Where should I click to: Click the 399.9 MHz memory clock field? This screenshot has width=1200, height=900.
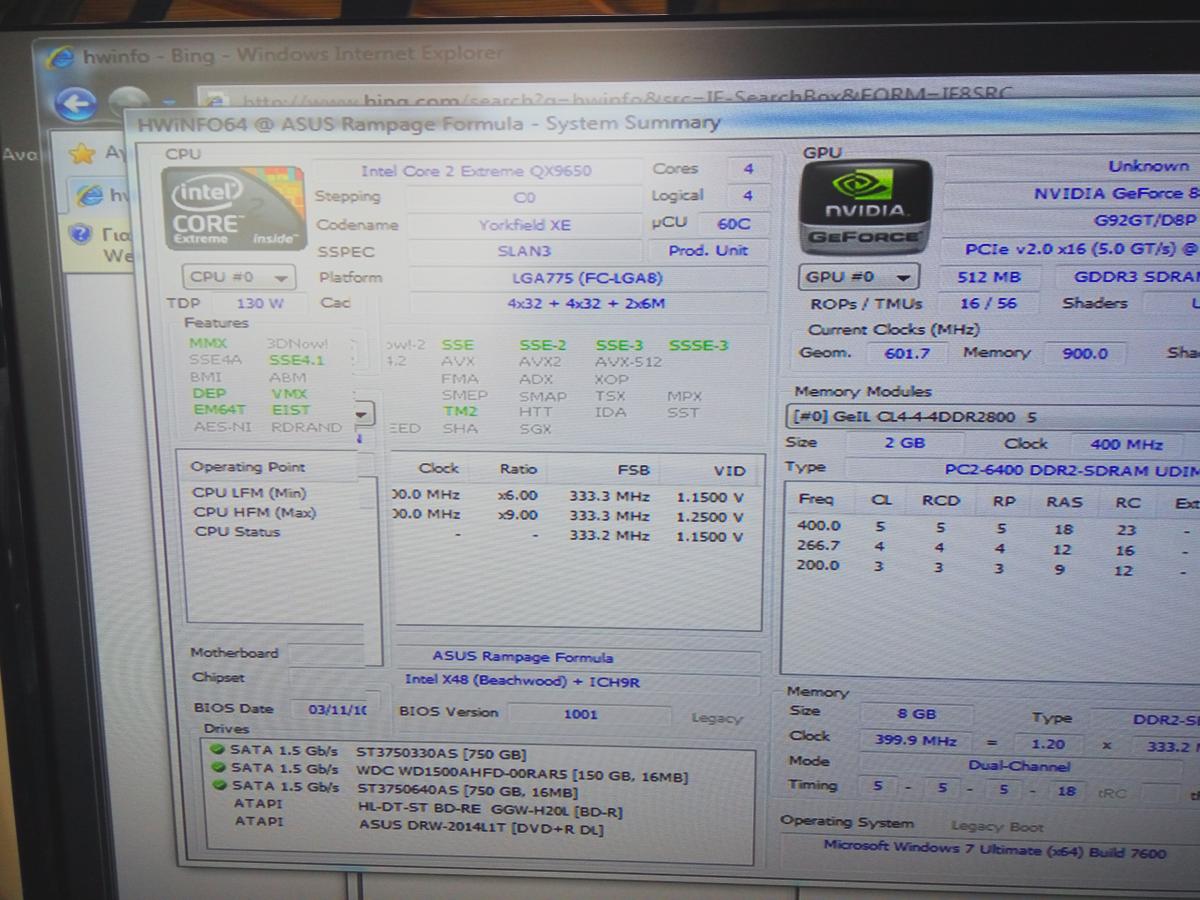[x=916, y=741]
